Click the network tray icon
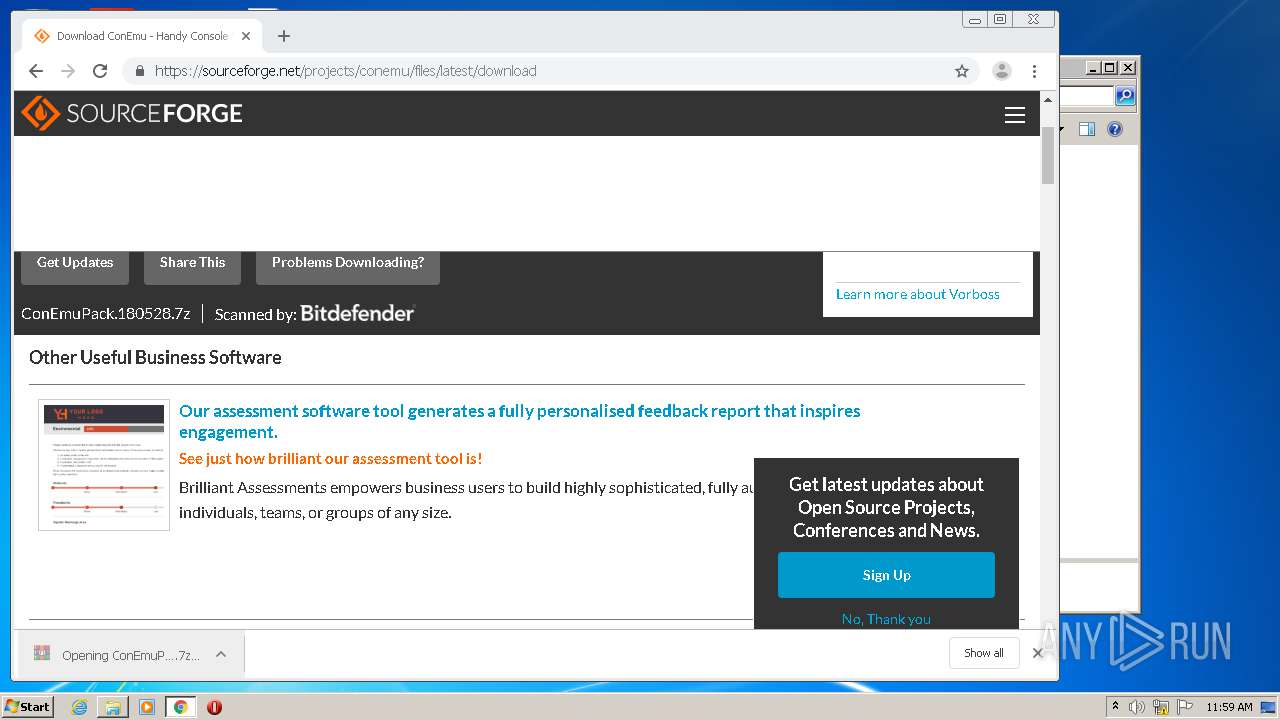The height and width of the screenshot is (720, 1280). click(x=1160, y=707)
